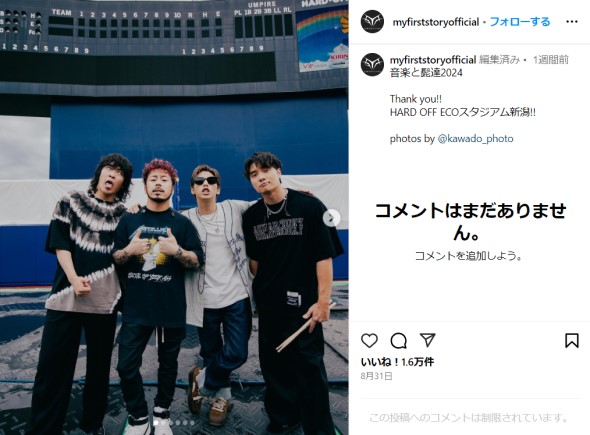Share the post with the paper plane icon
590x435 pixels.
(428, 340)
